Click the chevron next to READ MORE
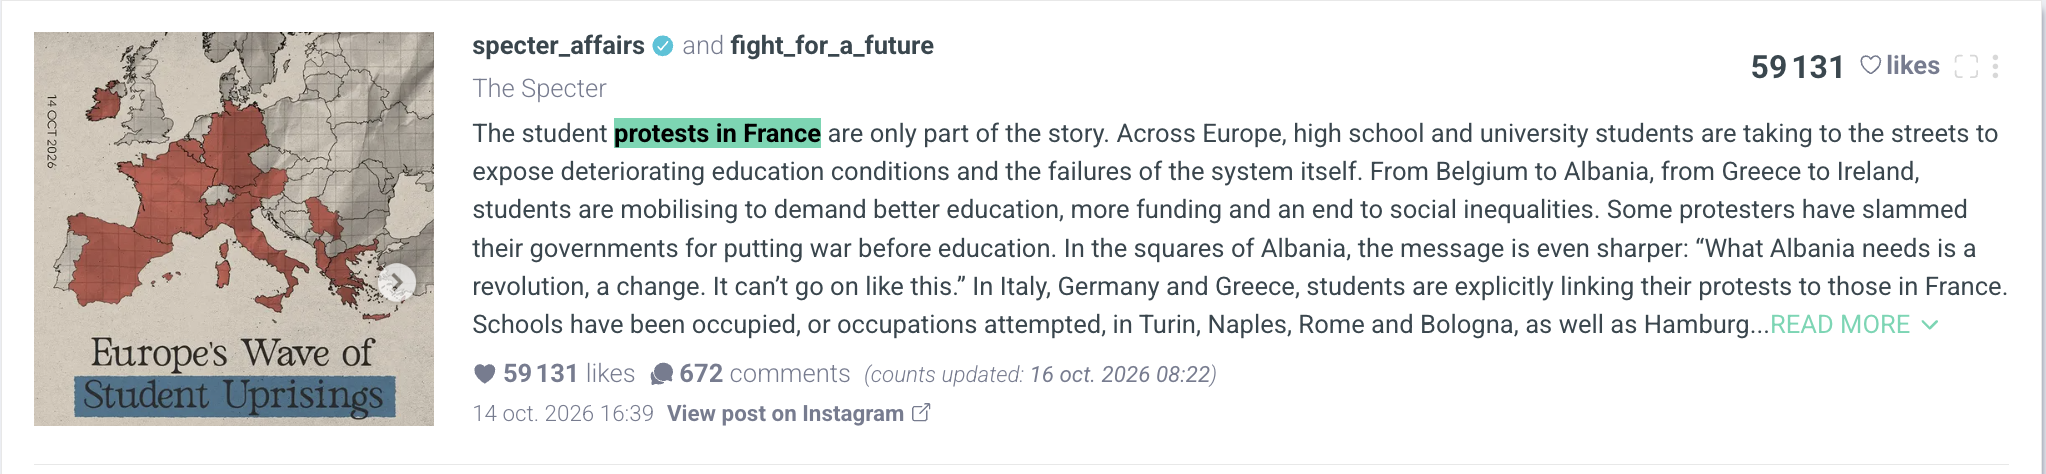This screenshot has height=474, width=2046. tap(1930, 325)
